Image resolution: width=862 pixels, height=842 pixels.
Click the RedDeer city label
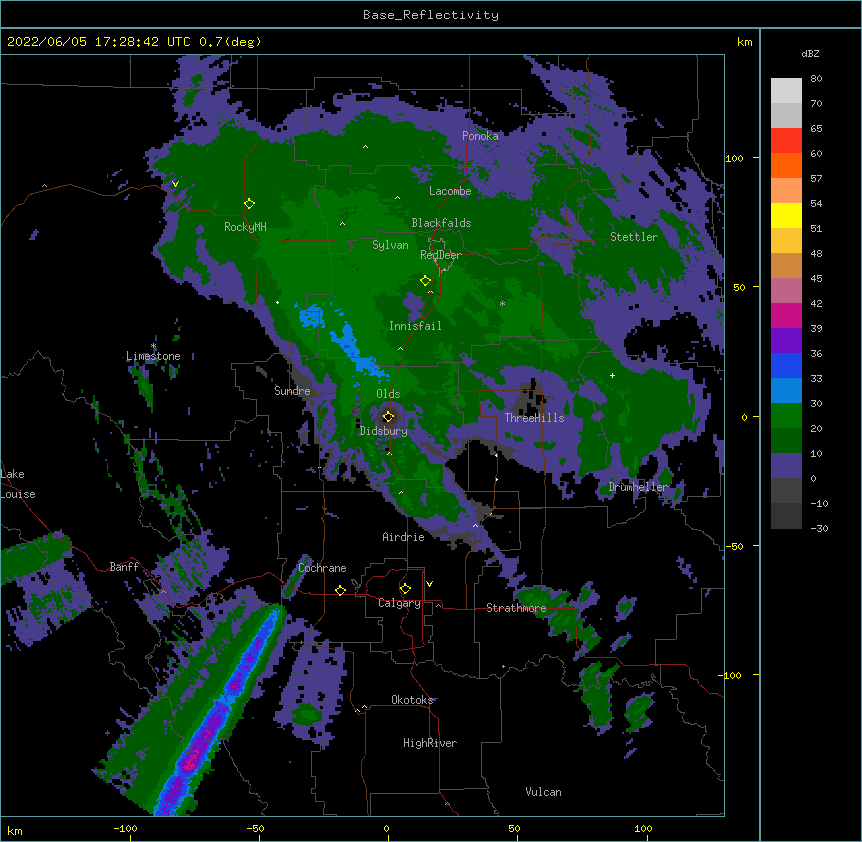[x=441, y=255]
